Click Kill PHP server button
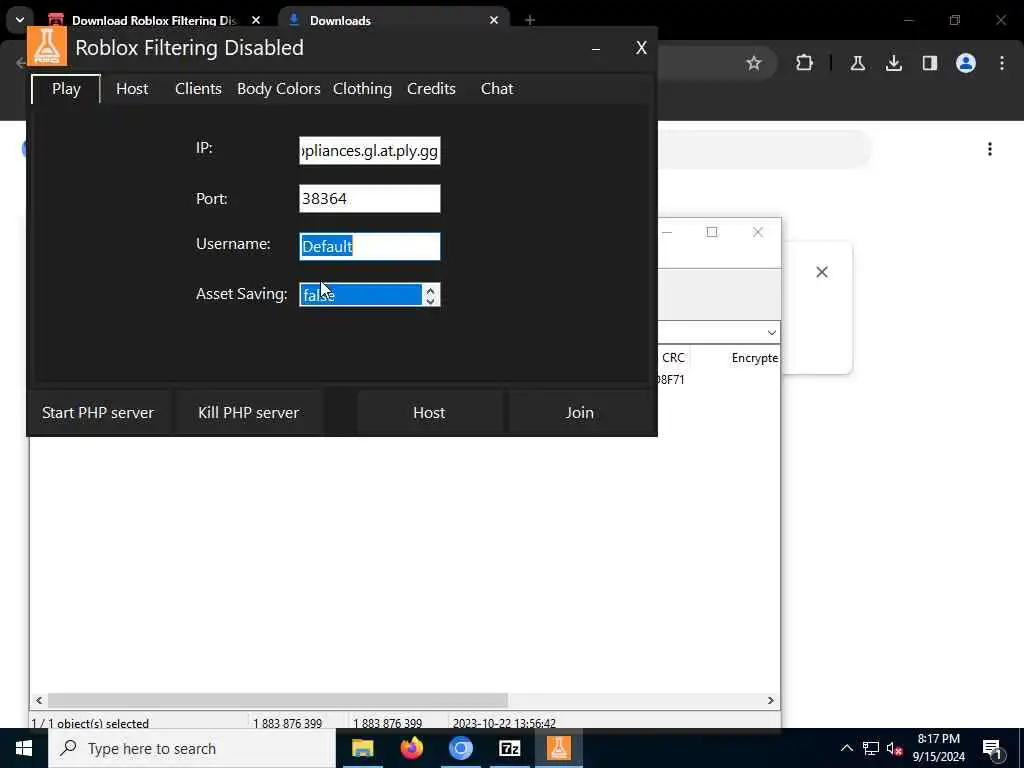Viewport: 1024px width, 768px height. (x=248, y=413)
